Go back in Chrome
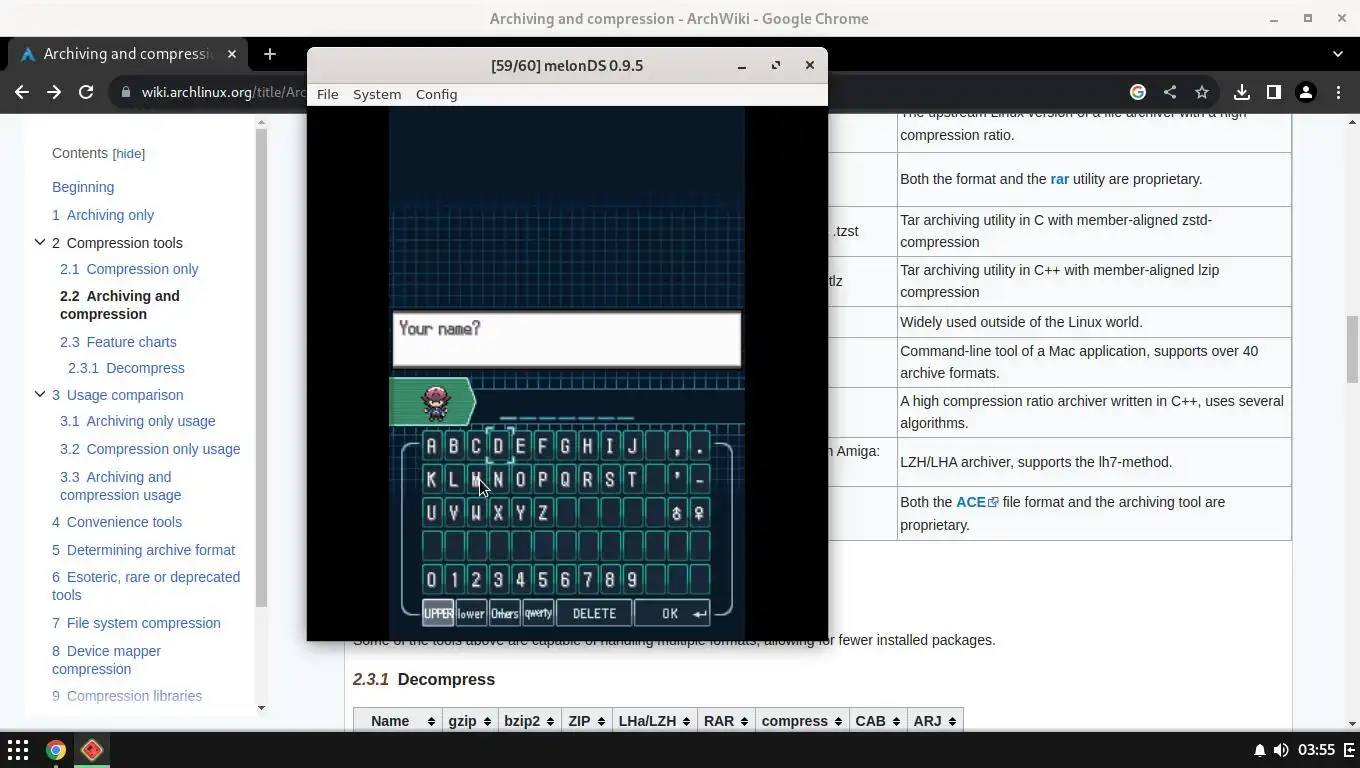This screenshot has height=768, width=1360. click(22, 92)
